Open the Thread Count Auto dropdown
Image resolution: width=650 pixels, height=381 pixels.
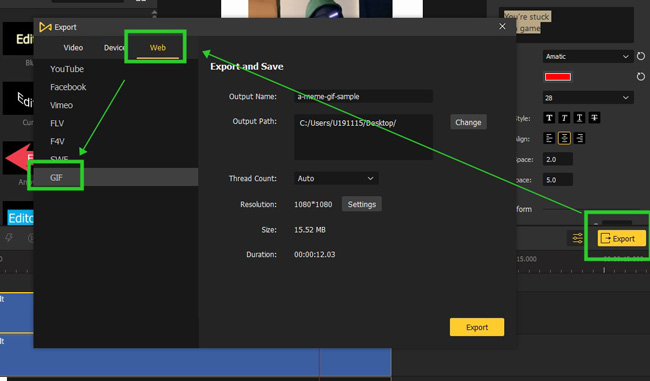coord(336,178)
